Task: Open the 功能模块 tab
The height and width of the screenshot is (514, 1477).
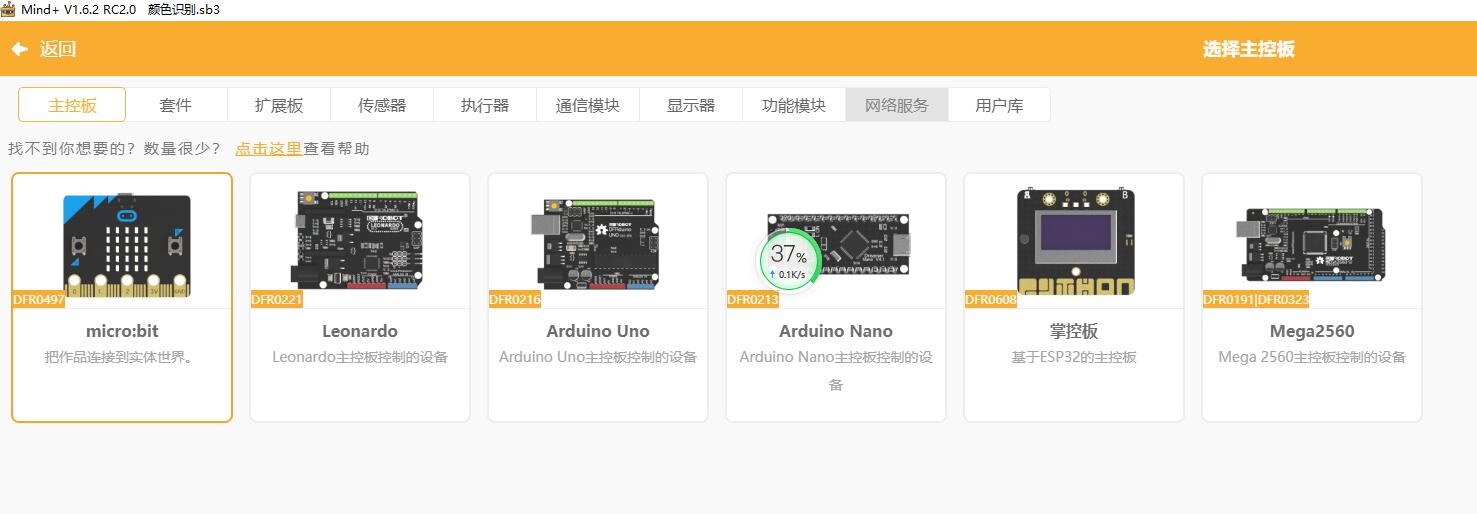Action: [794, 105]
